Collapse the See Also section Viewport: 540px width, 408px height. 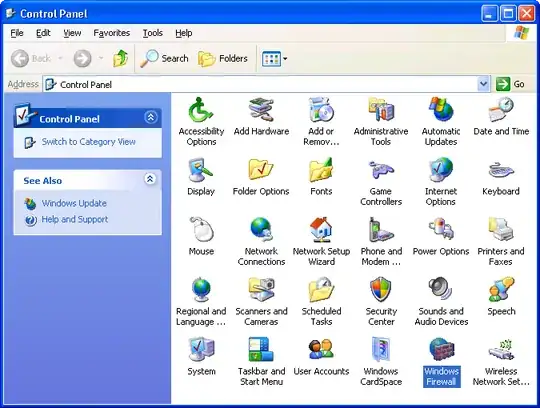(x=150, y=179)
